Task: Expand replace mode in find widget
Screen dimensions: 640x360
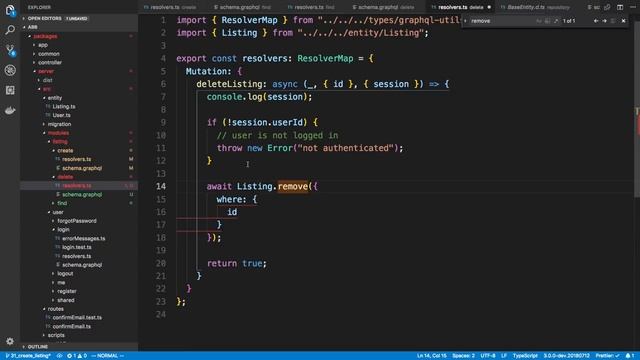Action: click(x=465, y=21)
